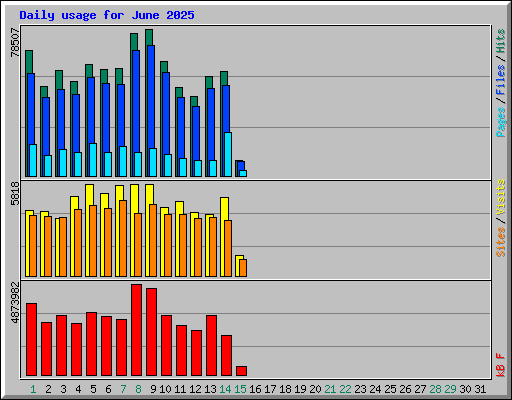The height and width of the screenshot is (400, 512).
Task: Click day 5 on the x-axis
Action: coord(93,389)
